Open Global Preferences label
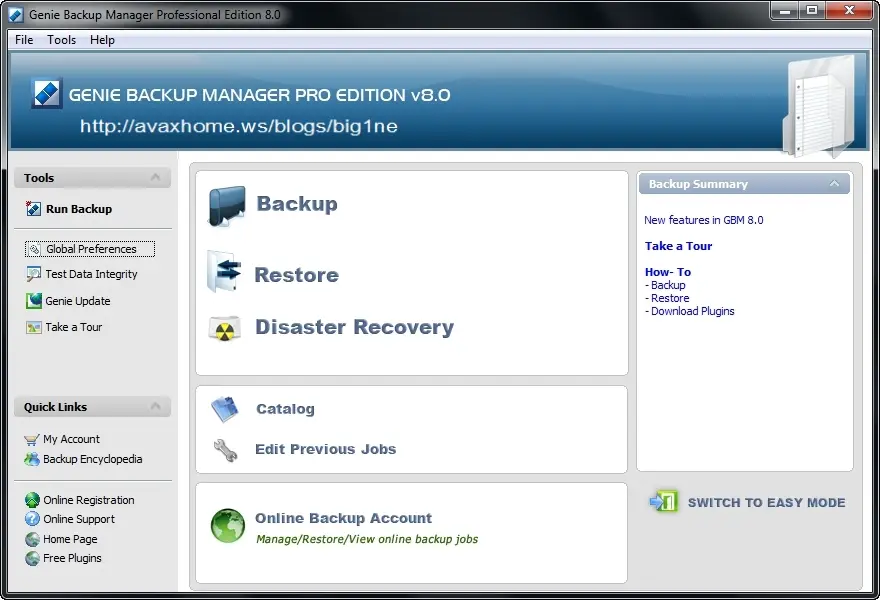The width and height of the screenshot is (880, 600). (91, 249)
